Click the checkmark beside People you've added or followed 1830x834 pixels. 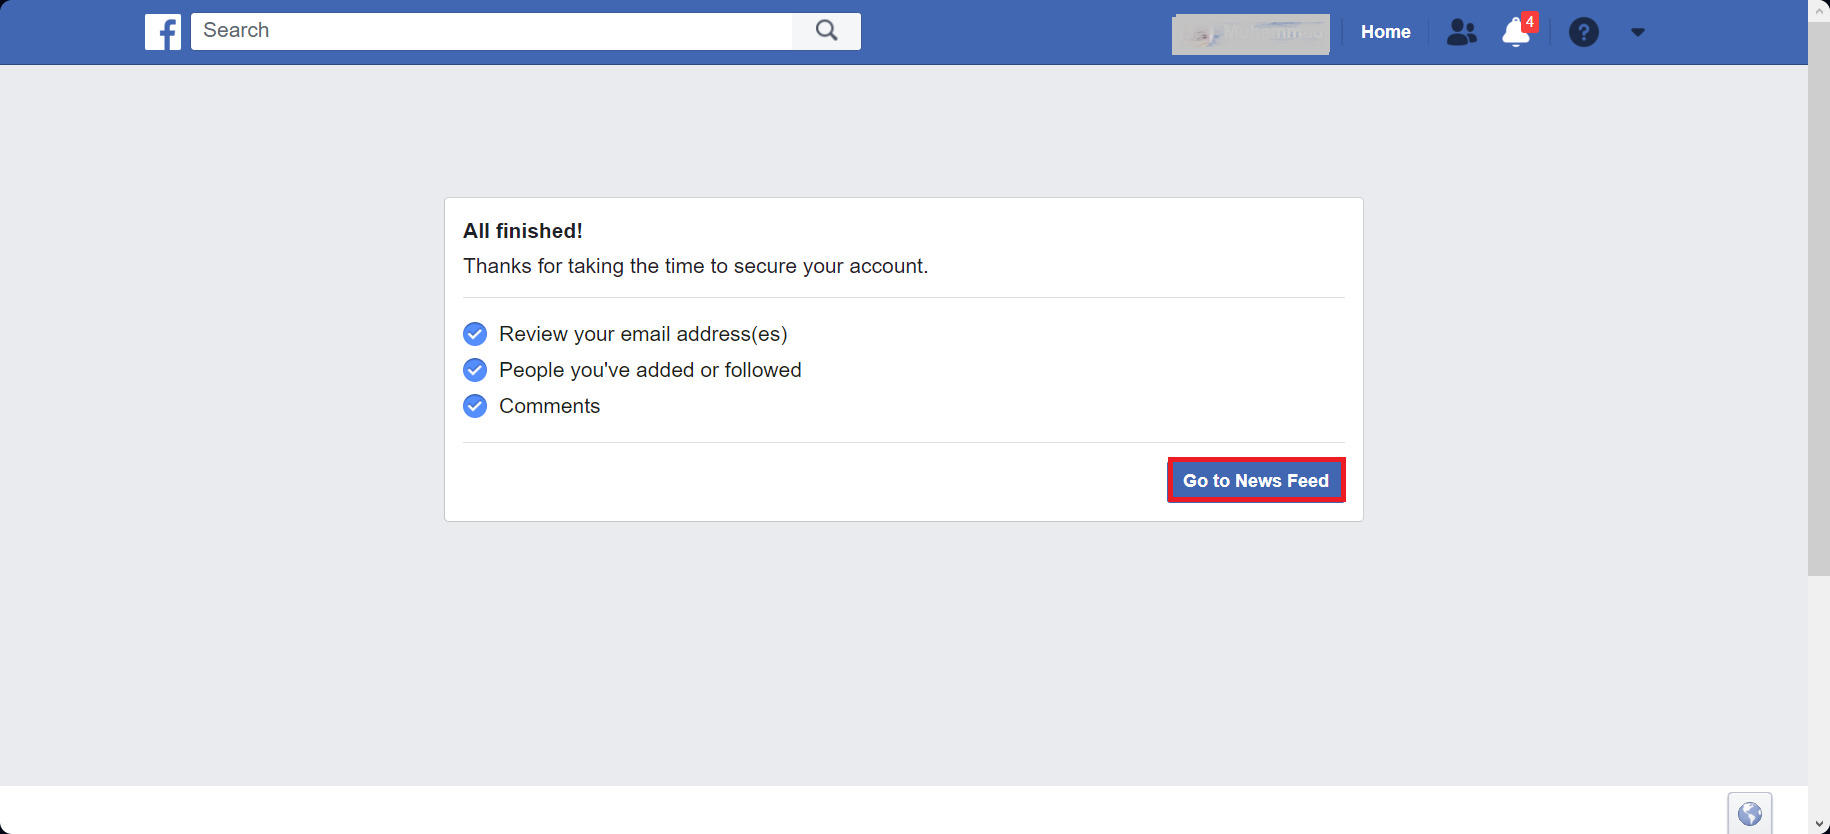474,369
